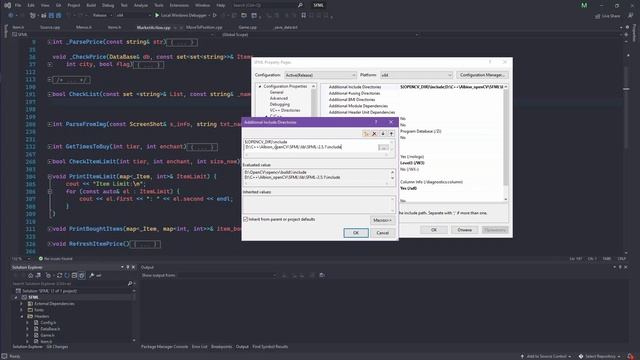Click the Properties wrench icon in Solution Explorer
Screen dimensions: 640x360
(x=91, y=276)
